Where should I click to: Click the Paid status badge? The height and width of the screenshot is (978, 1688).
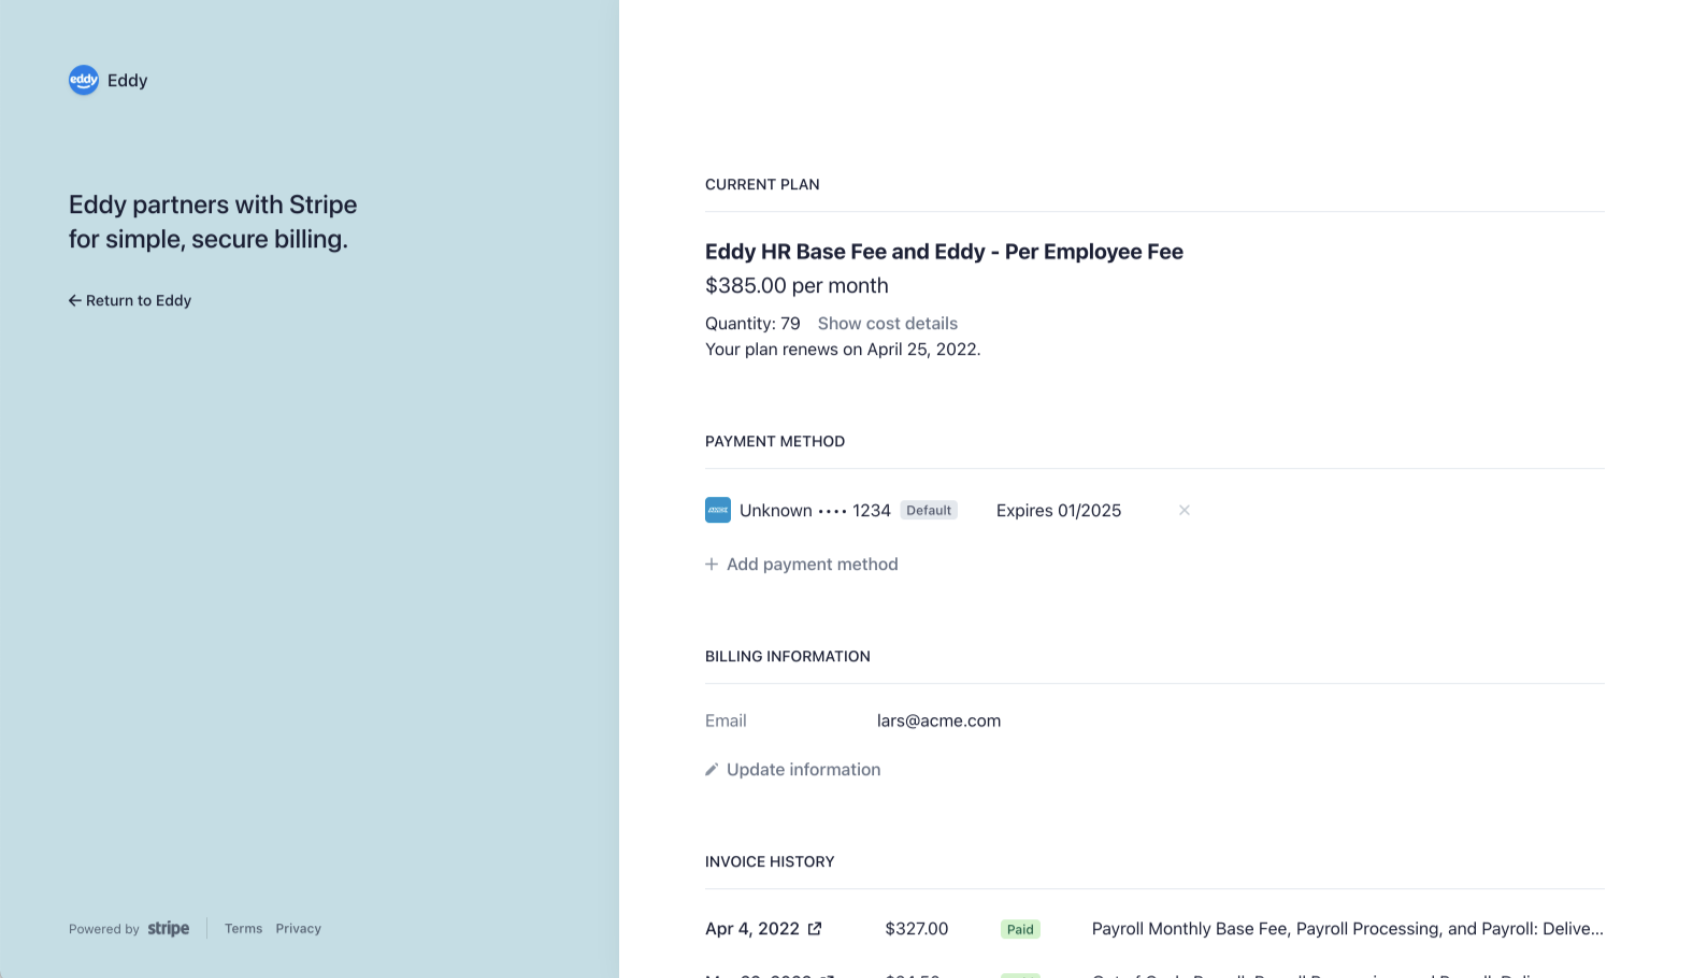(x=1020, y=929)
